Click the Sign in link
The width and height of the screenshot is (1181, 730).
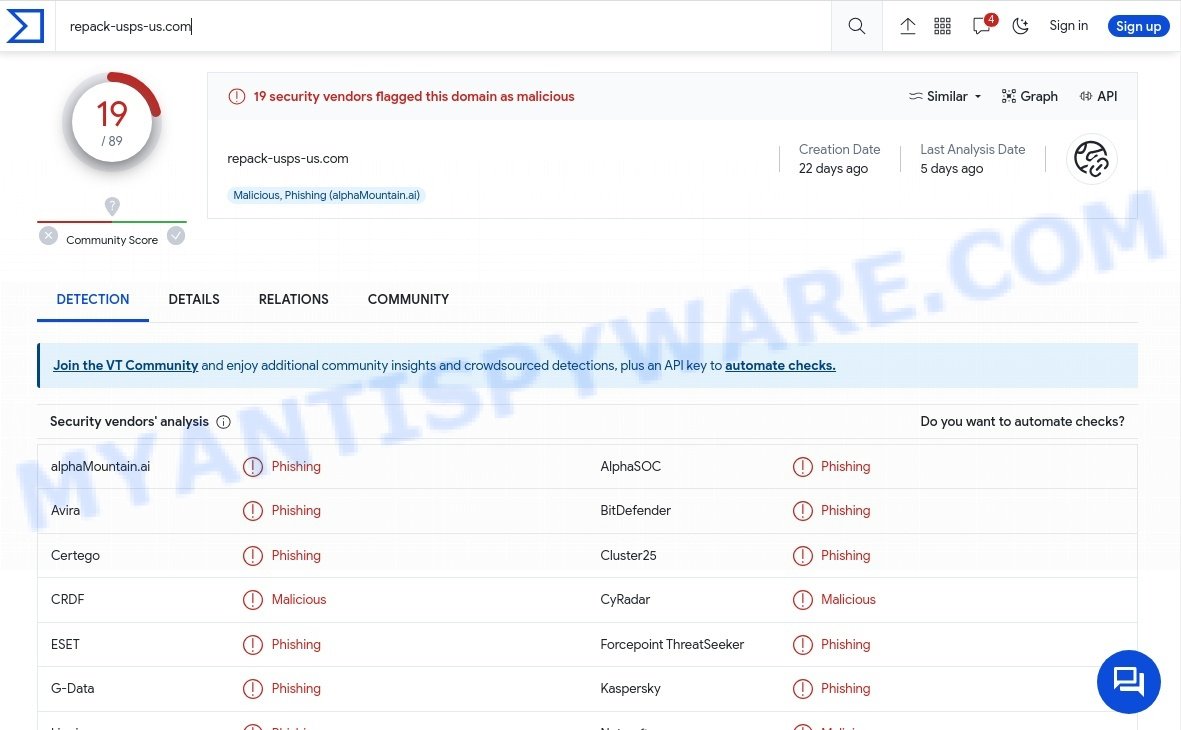point(1068,26)
